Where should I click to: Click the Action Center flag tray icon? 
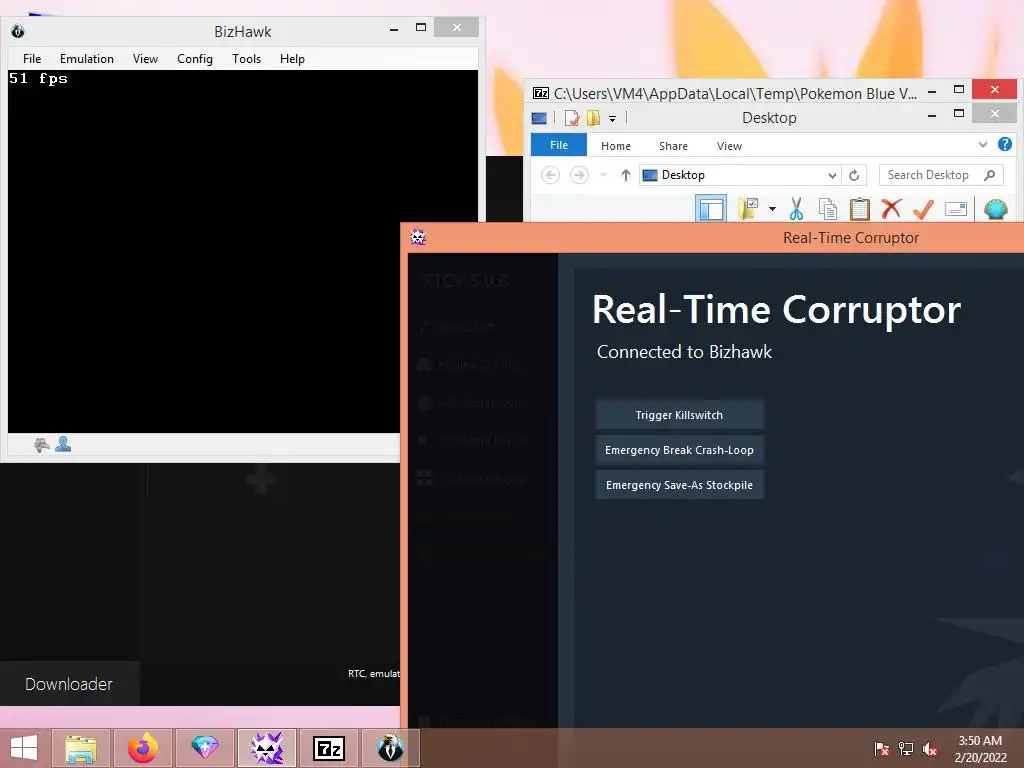pyautogui.click(x=882, y=749)
